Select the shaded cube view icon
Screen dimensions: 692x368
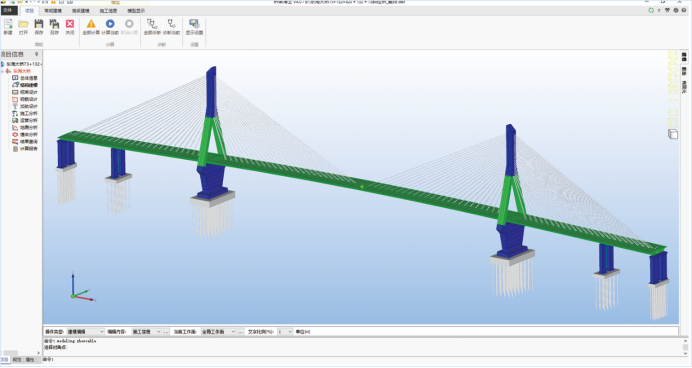[673, 134]
